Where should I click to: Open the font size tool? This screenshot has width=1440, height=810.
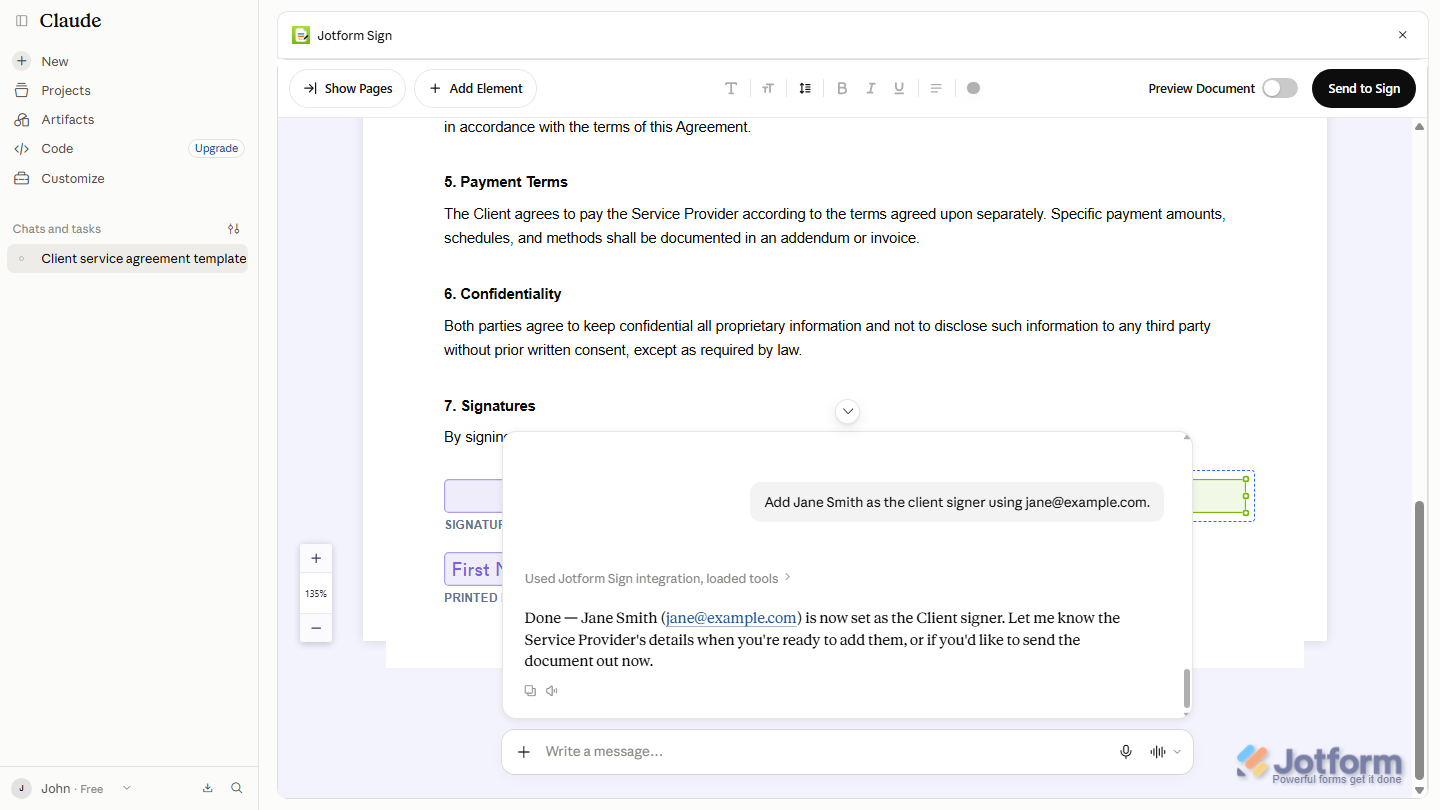point(768,88)
